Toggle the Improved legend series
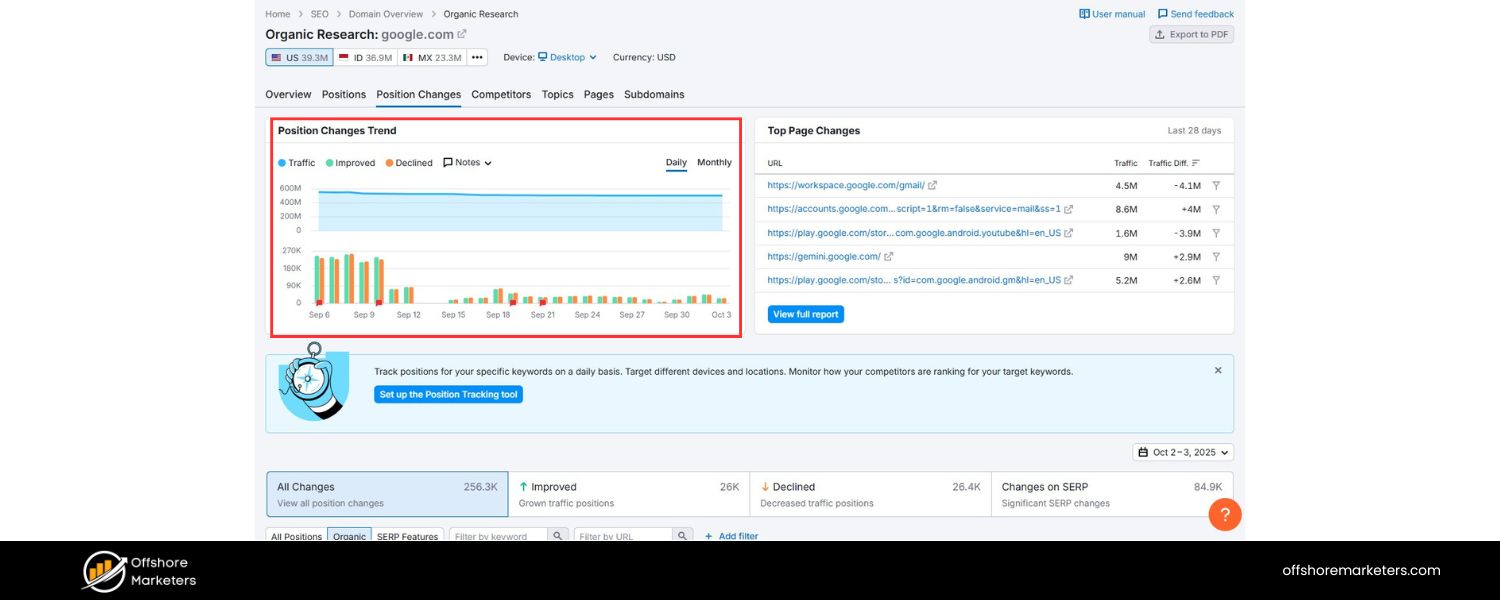 pos(350,163)
